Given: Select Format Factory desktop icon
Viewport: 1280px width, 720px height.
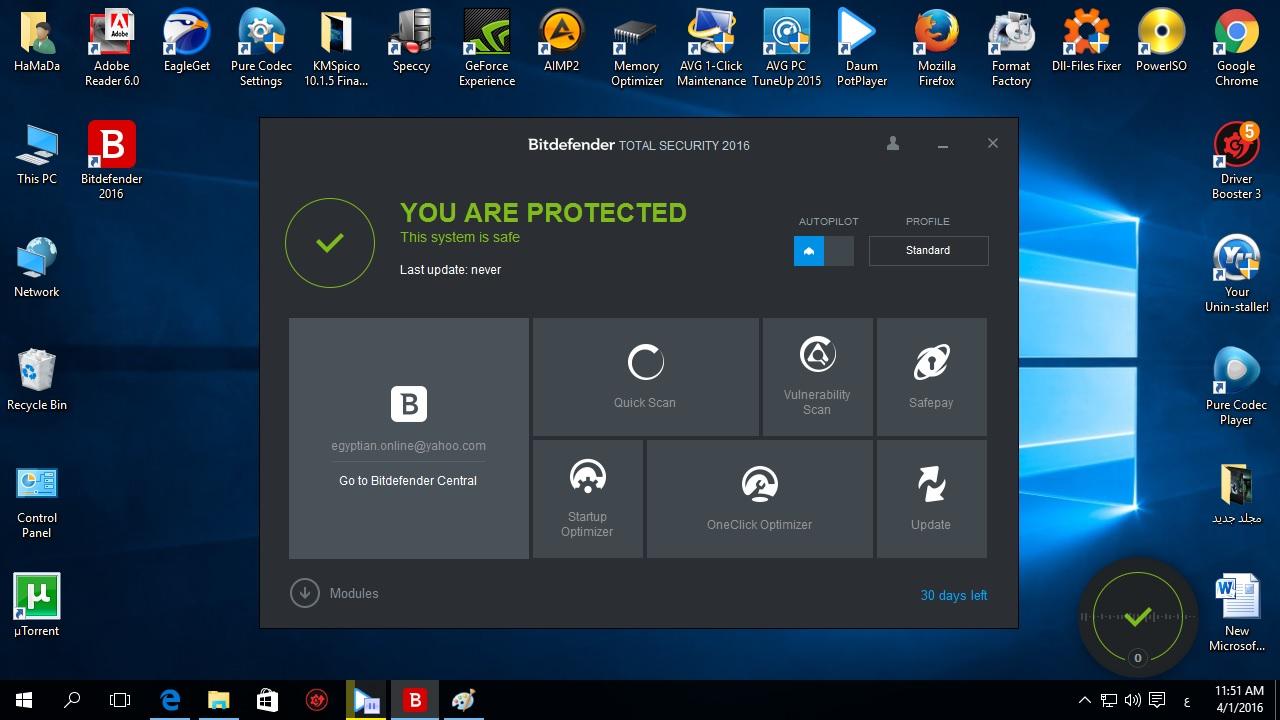Looking at the screenshot, I should tap(1011, 48).
